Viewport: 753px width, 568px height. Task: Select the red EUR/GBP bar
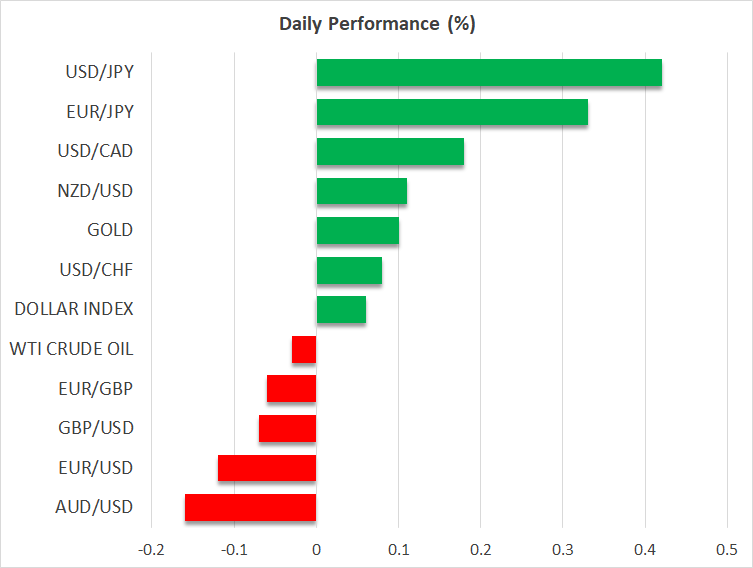[x=291, y=388]
